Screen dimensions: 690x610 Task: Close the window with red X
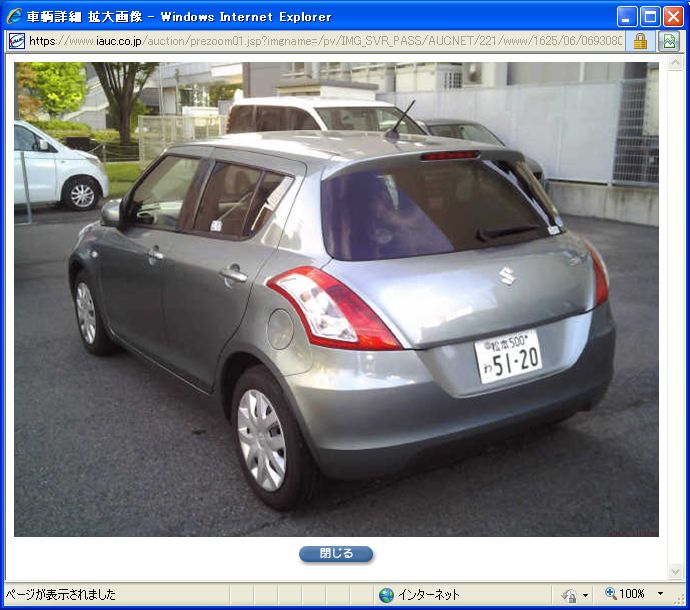[672, 16]
